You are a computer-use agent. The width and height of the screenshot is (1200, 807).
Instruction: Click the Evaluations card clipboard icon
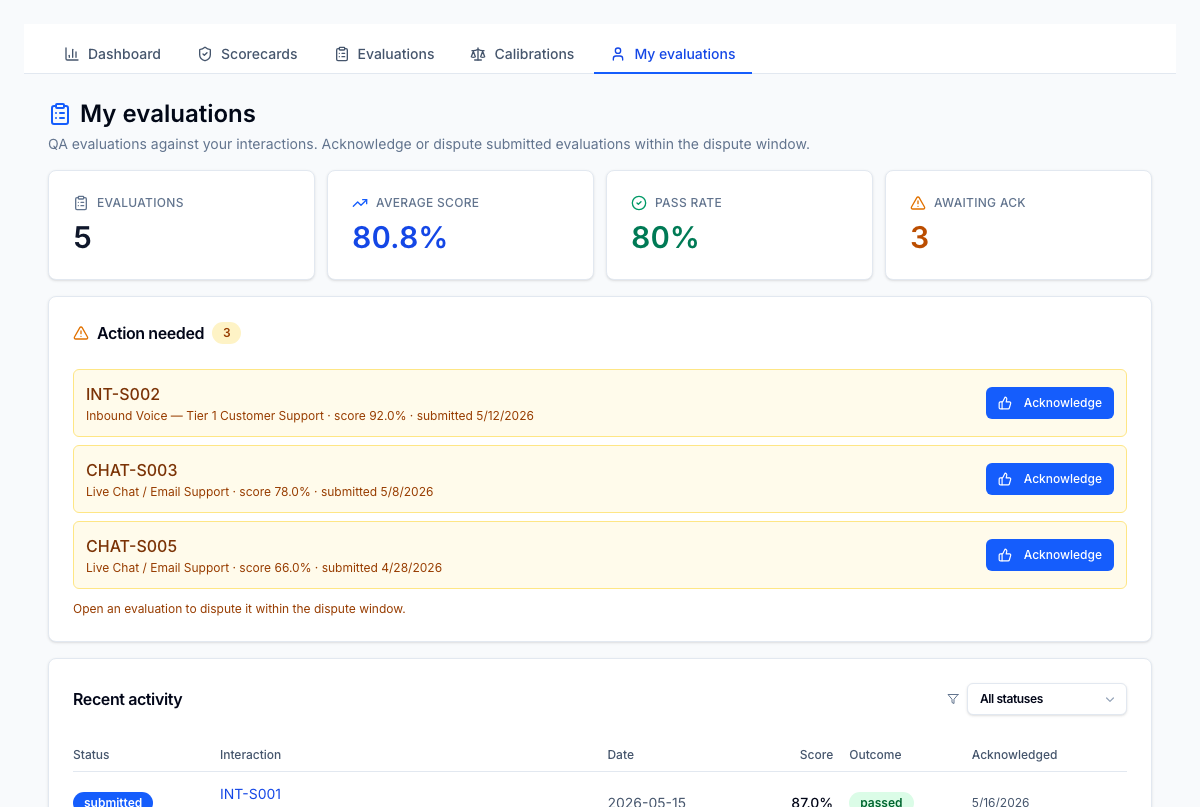[81, 203]
